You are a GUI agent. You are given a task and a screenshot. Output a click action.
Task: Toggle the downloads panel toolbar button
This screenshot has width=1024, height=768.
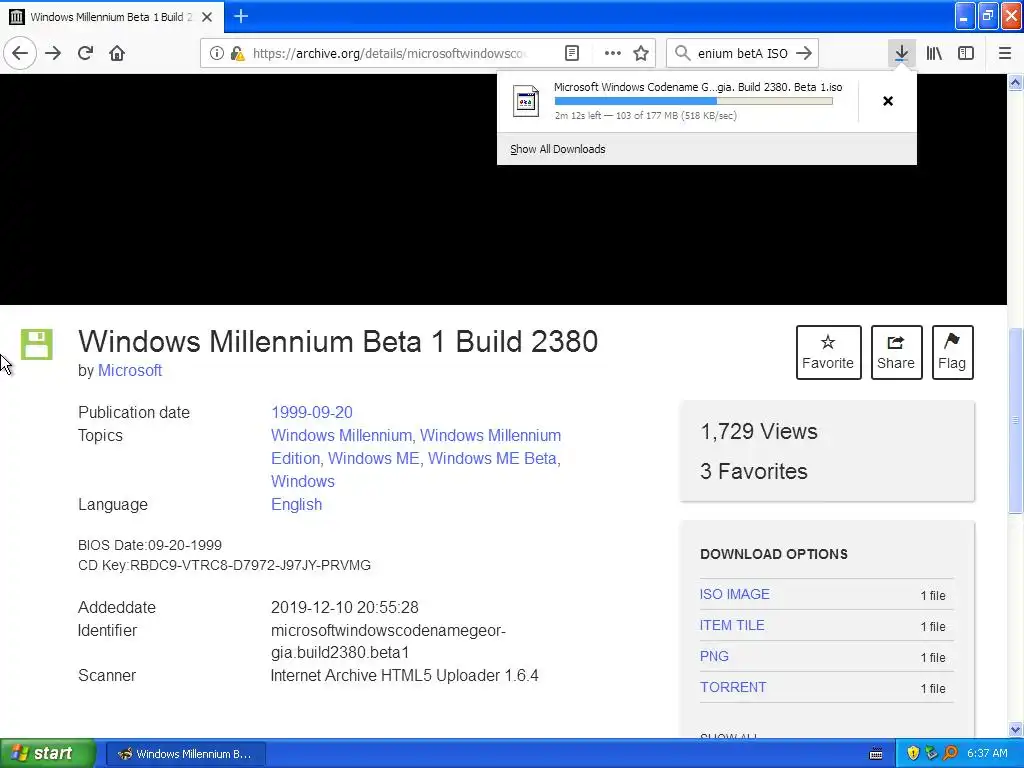pyautogui.click(x=901, y=54)
